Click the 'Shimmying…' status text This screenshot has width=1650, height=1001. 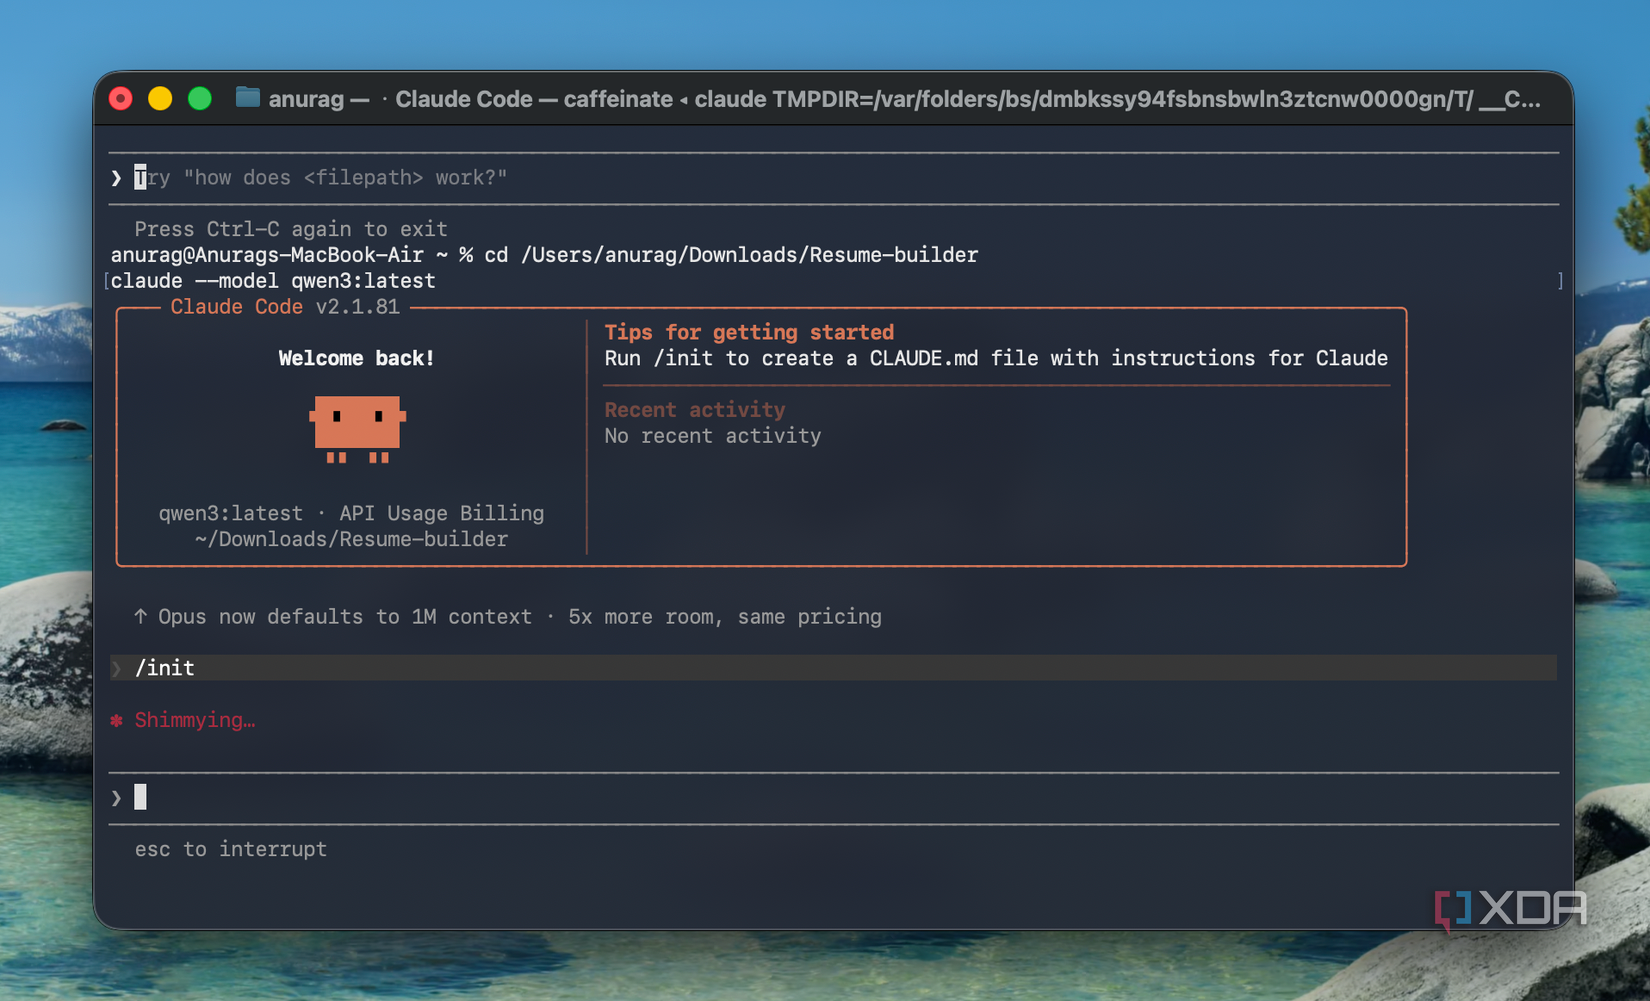(x=195, y=720)
